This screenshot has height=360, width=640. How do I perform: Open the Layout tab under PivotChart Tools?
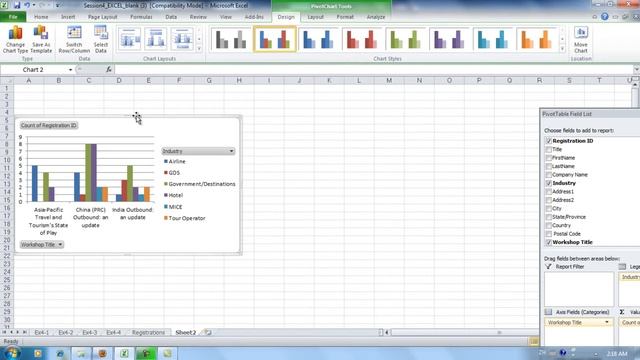(x=315, y=17)
